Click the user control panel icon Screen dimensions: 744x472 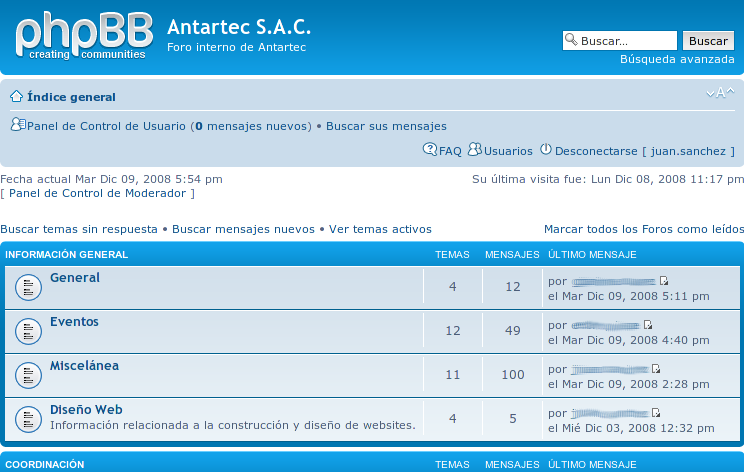point(18,125)
